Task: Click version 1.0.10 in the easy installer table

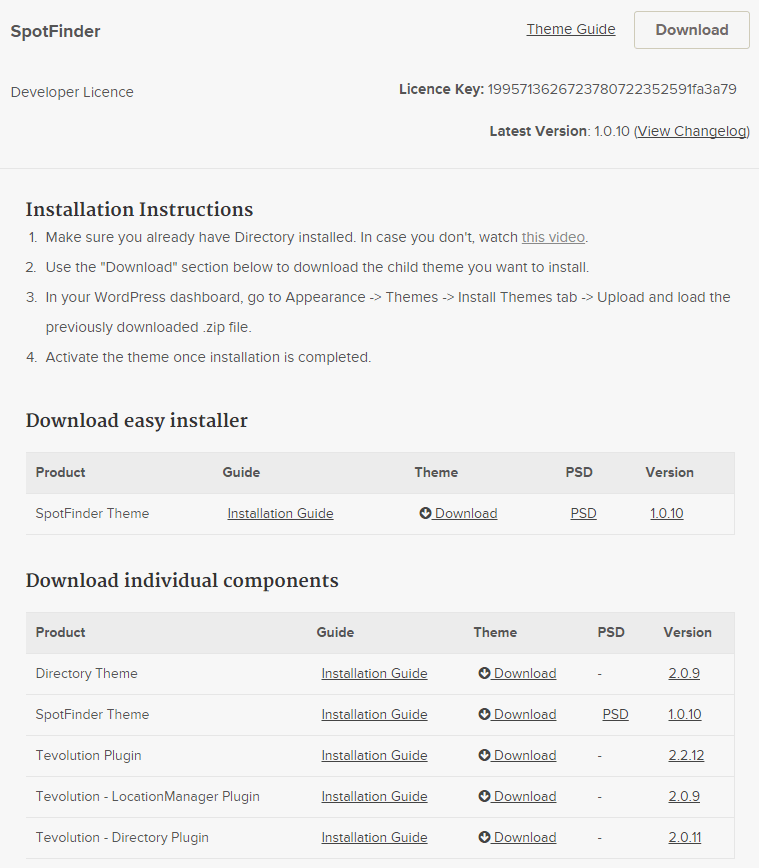Action: [x=667, y=513]
